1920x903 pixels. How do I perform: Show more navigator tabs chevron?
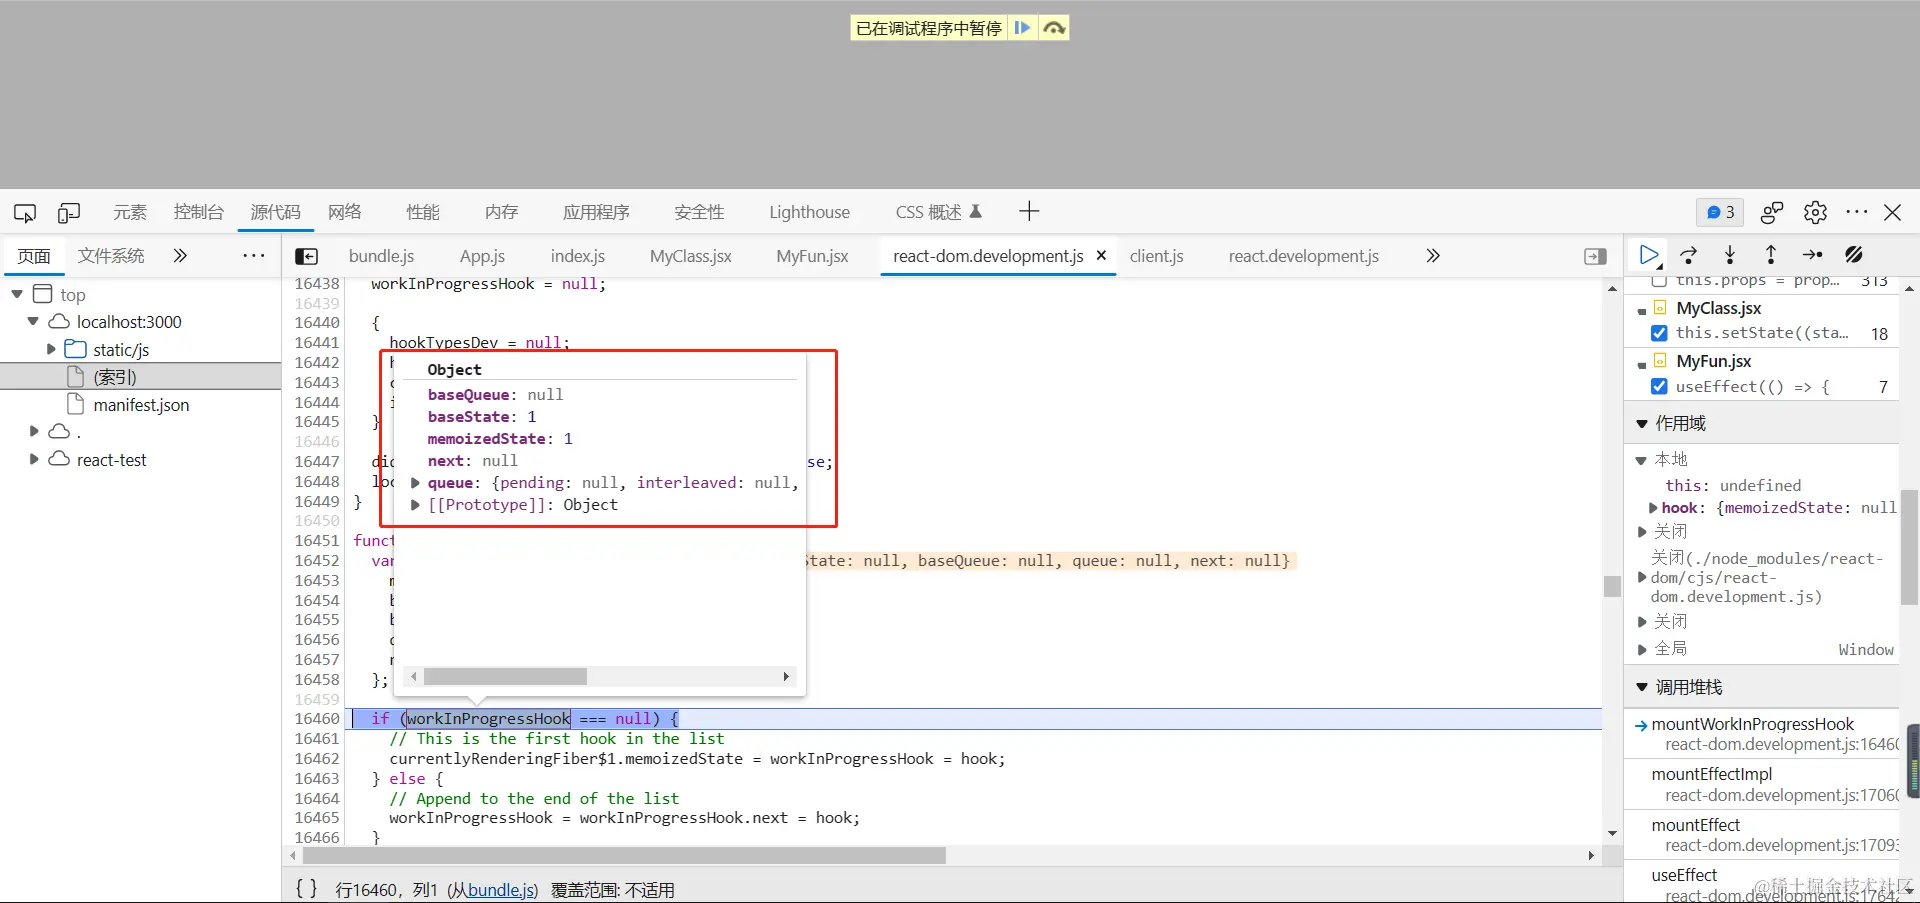pyautogui.click(x=180, y=256)
